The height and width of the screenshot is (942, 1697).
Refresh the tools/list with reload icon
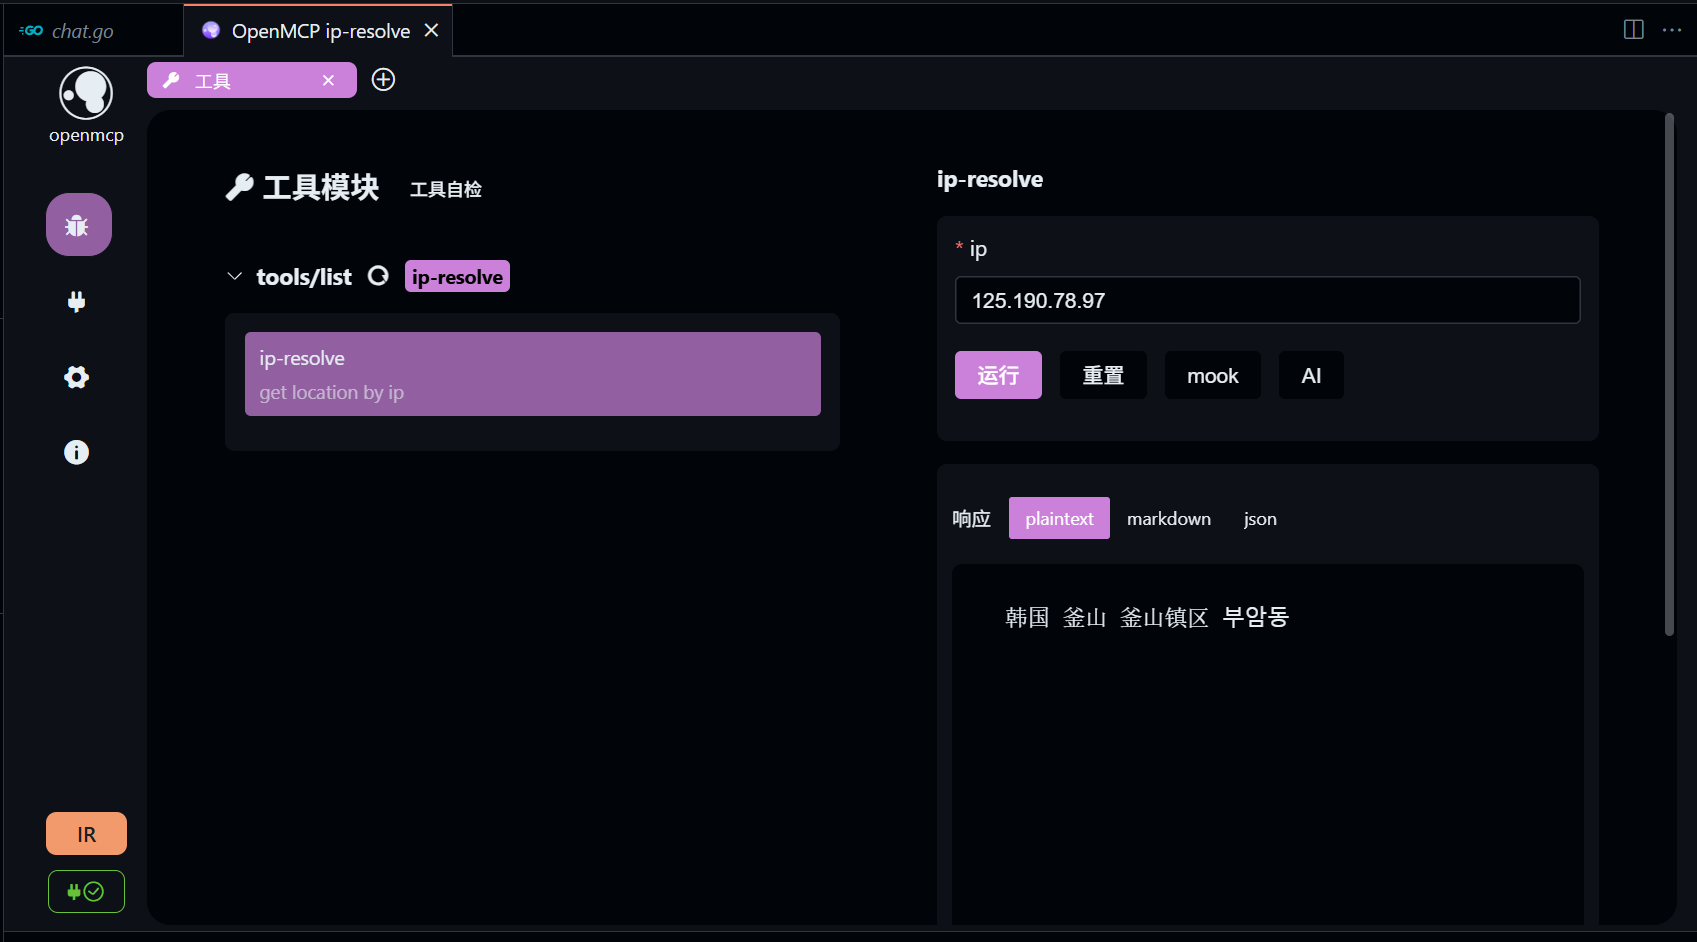tap(378, 276)
